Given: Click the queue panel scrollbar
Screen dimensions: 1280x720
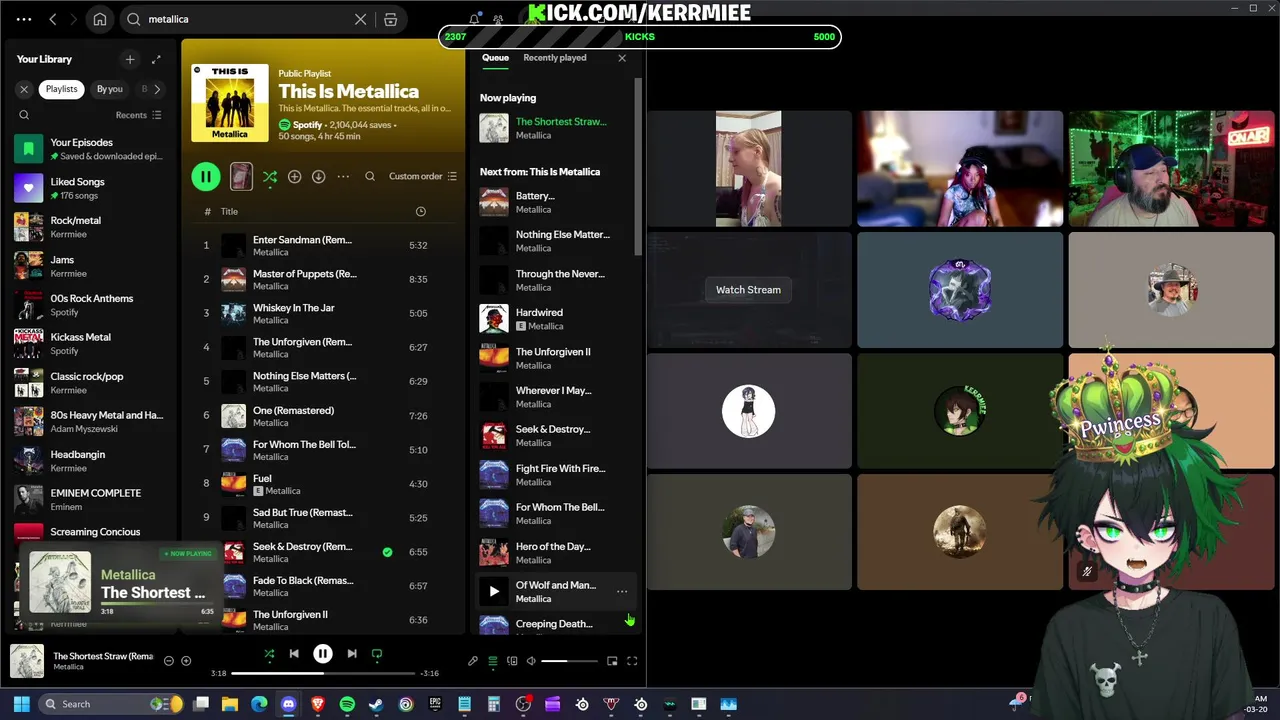Looking at the screenshot, I should click(638, 165).
